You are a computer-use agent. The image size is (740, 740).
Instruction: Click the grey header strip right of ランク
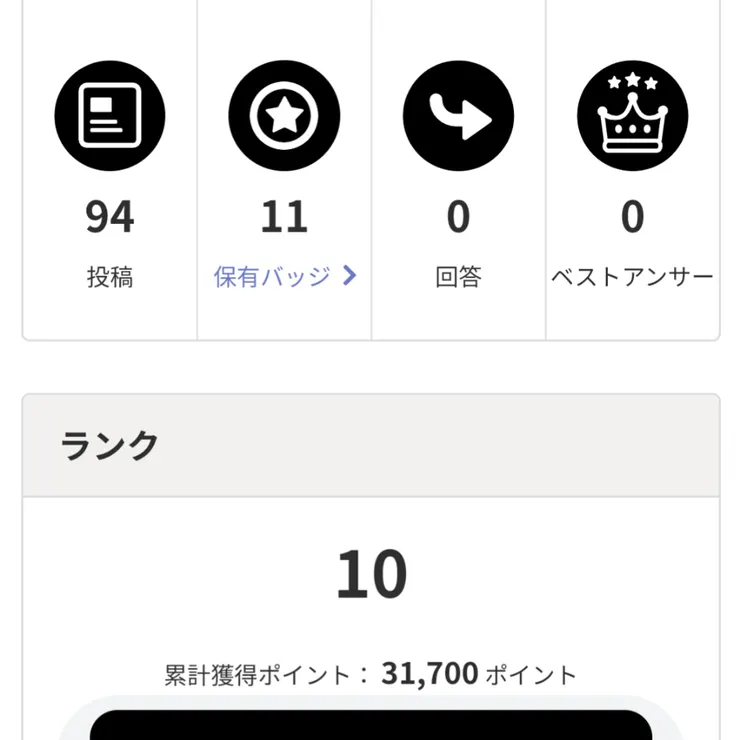pyautogui.click(x=450, y=445)
